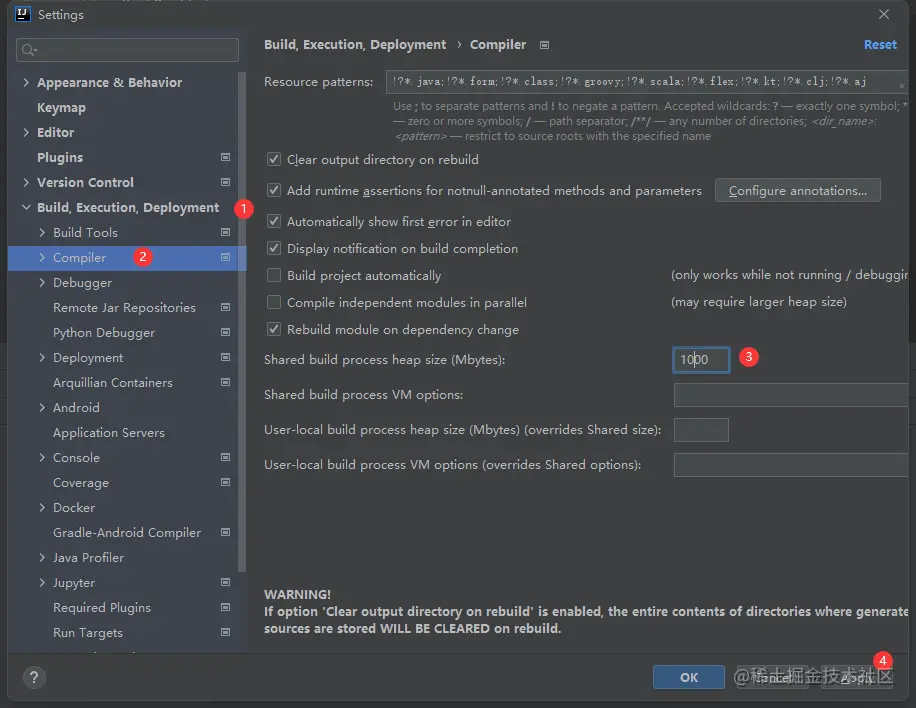916x708 pixels.
Task: Click the OK button
Action: (689, 677)
